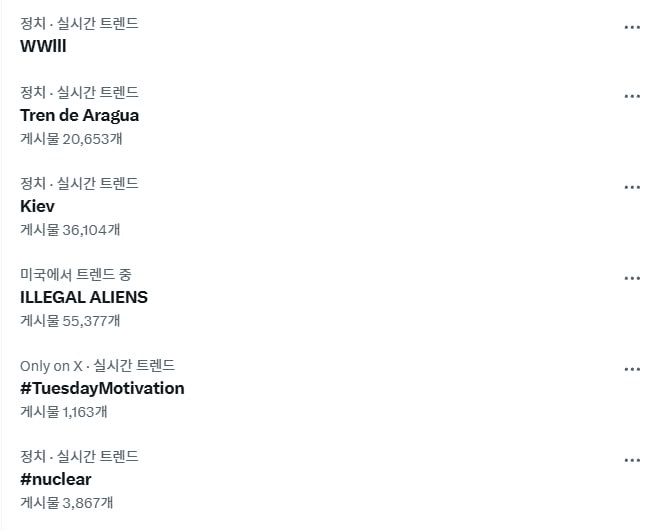Click the 게시물 1,163개 post count
Screen dimensions: 656x531
coord(64,412)
